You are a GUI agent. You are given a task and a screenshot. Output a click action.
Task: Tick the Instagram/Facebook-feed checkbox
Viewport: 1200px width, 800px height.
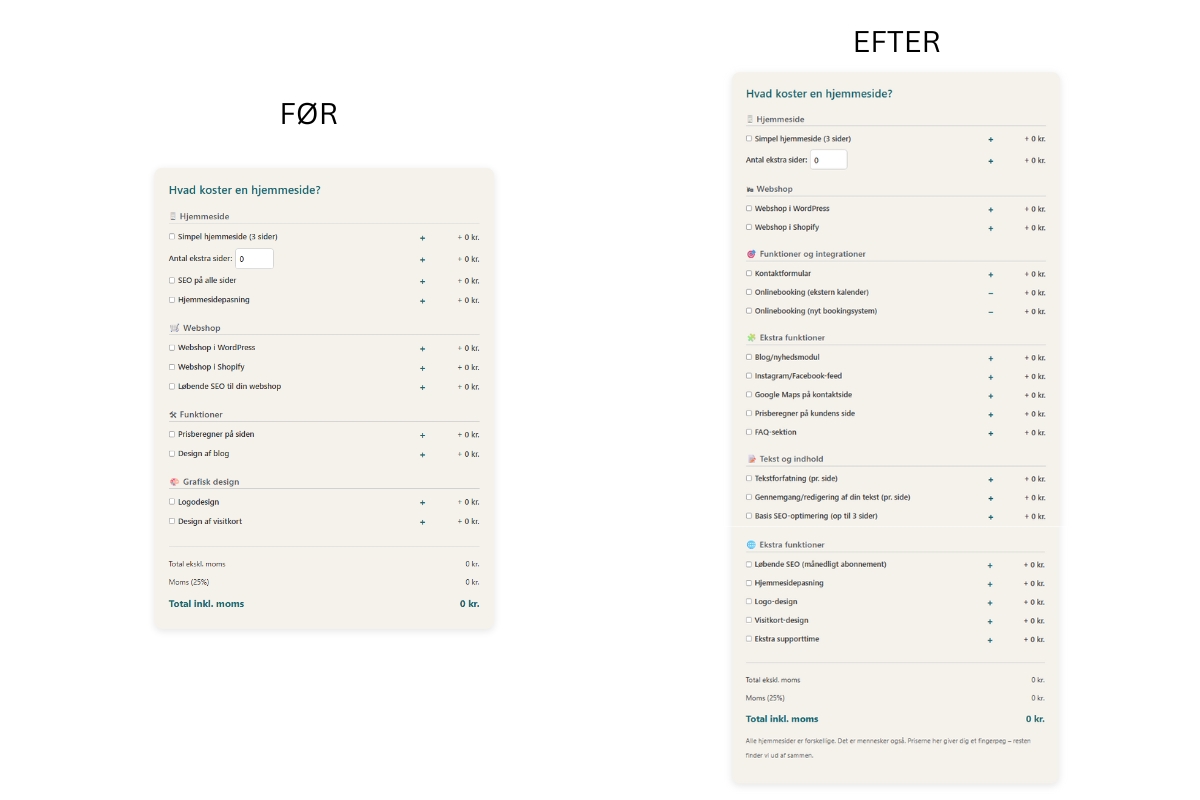click(x=749, y=376)
